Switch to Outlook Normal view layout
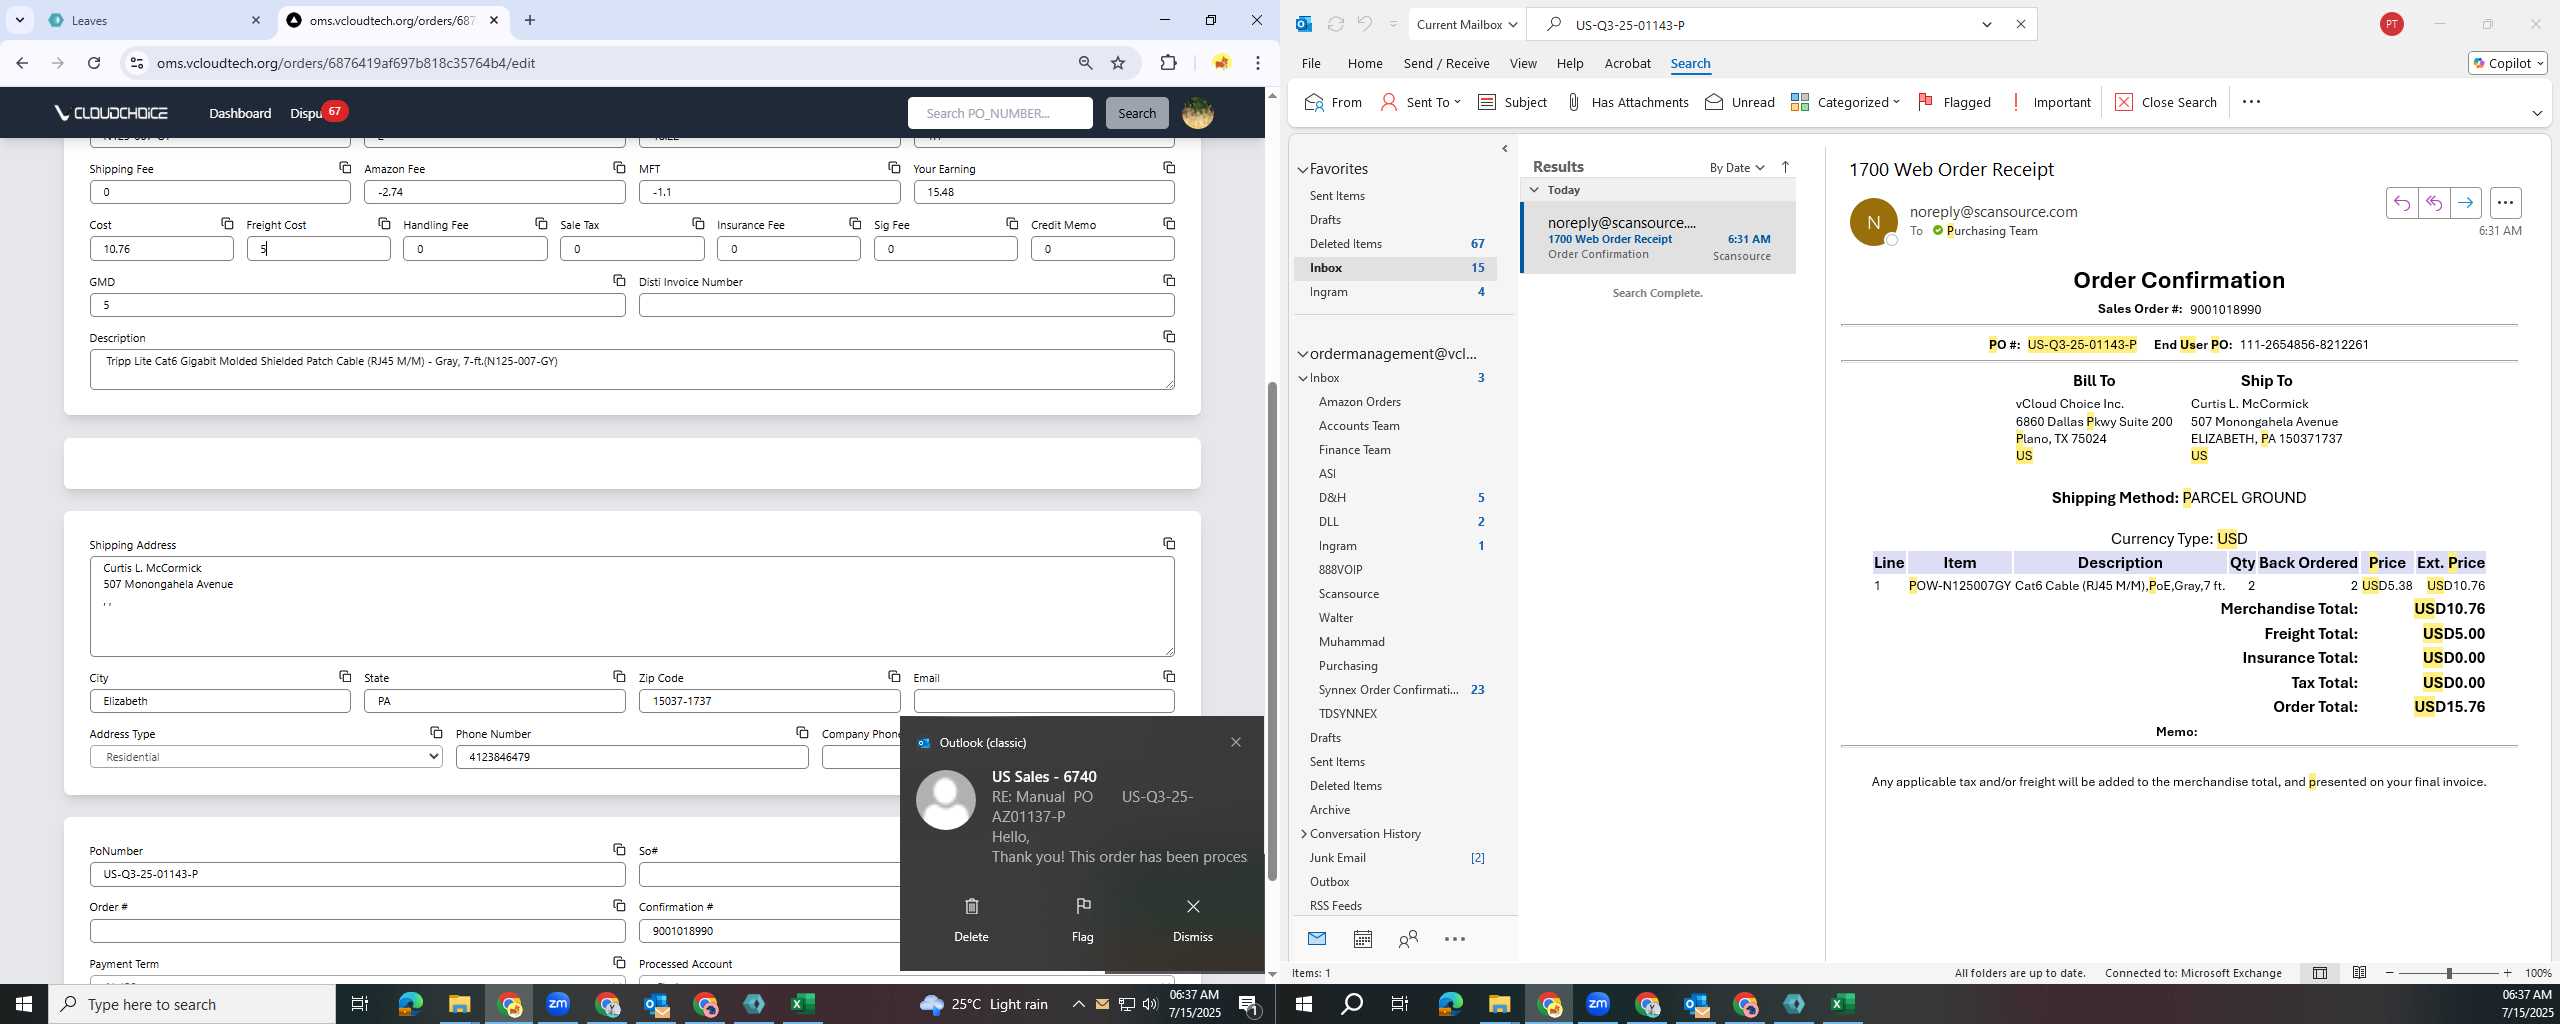This screenshot has height=1024, width=2560. pos(2319,973)
